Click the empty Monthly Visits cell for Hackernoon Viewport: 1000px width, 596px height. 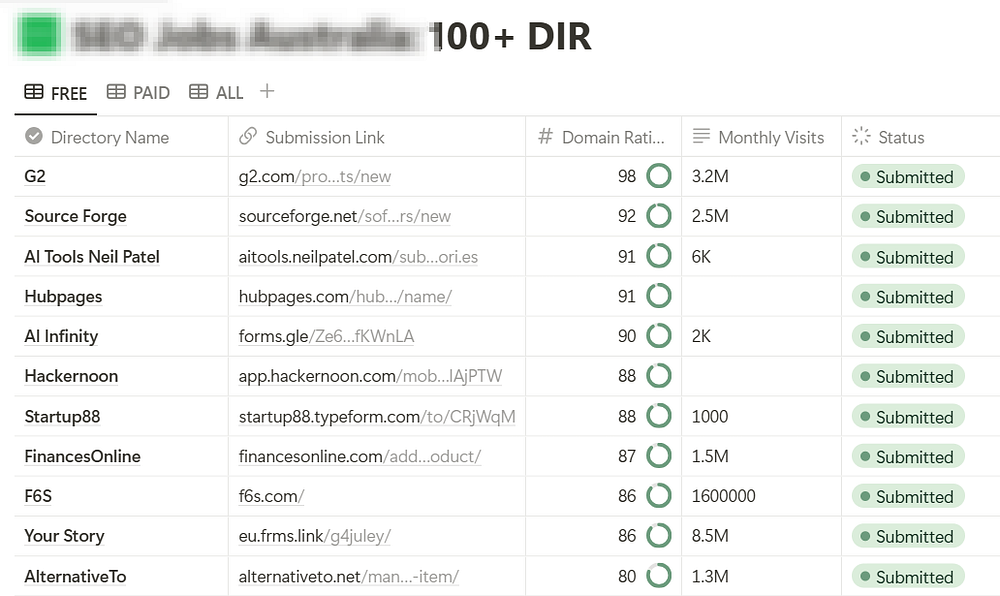[x=761, y=376]
